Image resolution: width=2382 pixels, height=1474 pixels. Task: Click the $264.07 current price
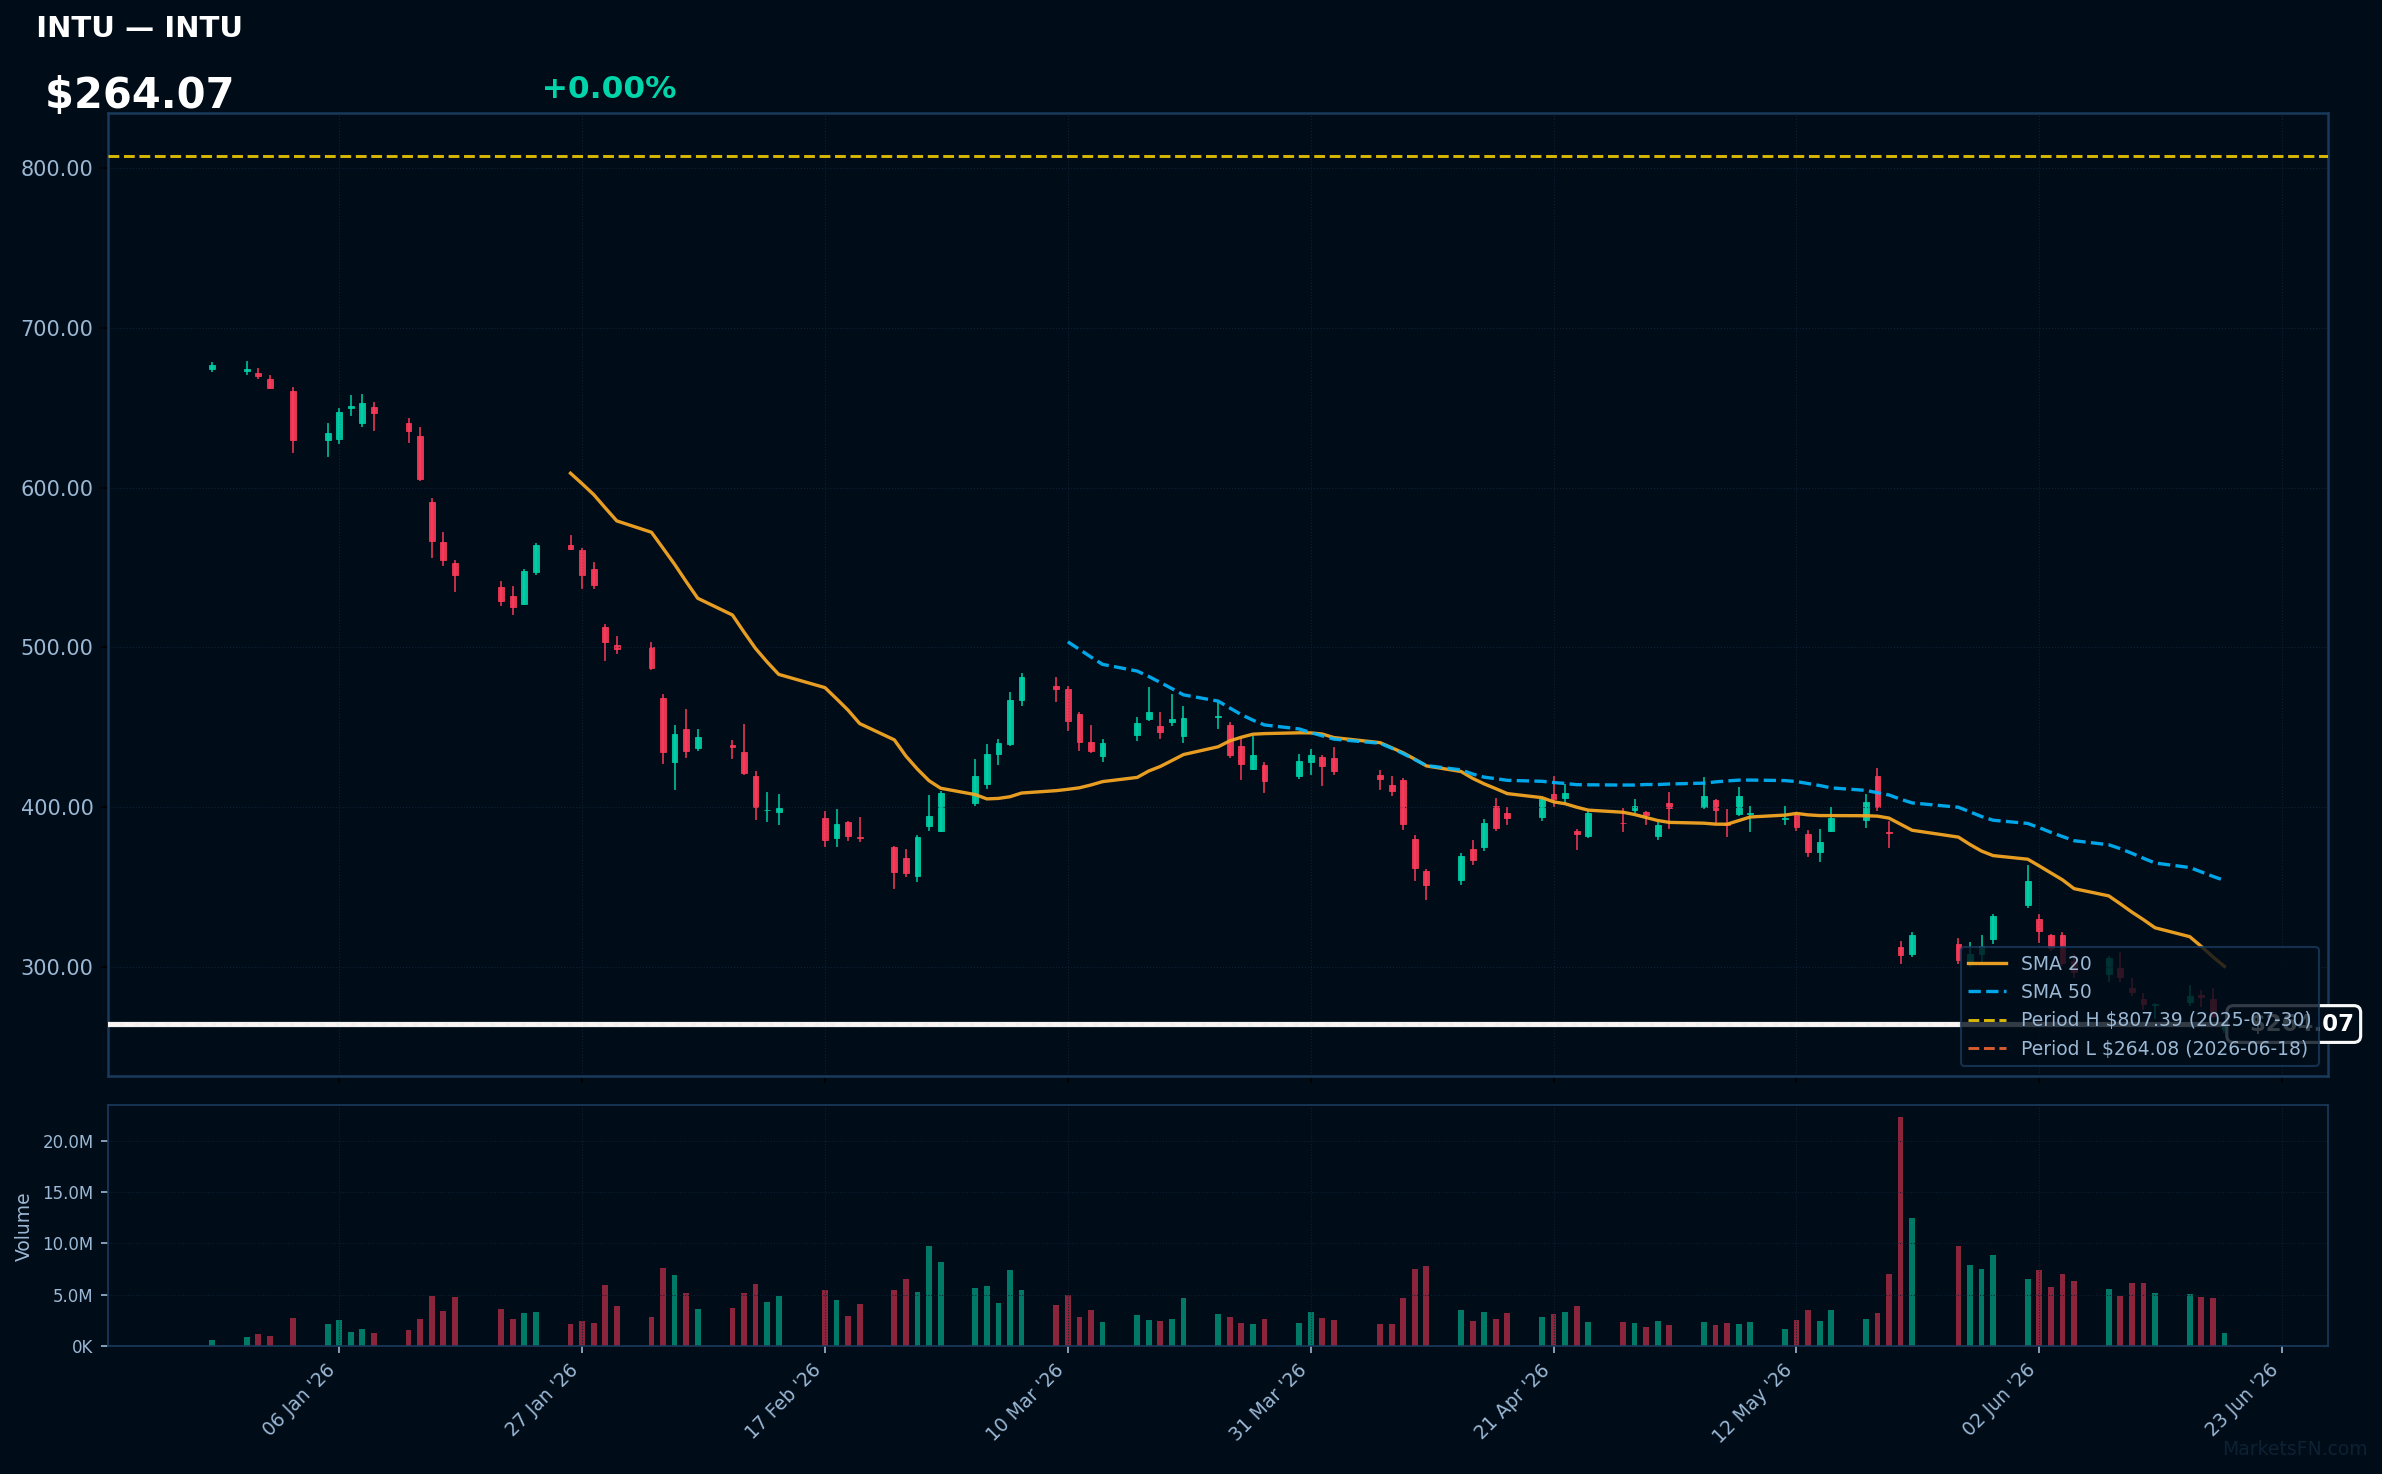coord(139,94)
